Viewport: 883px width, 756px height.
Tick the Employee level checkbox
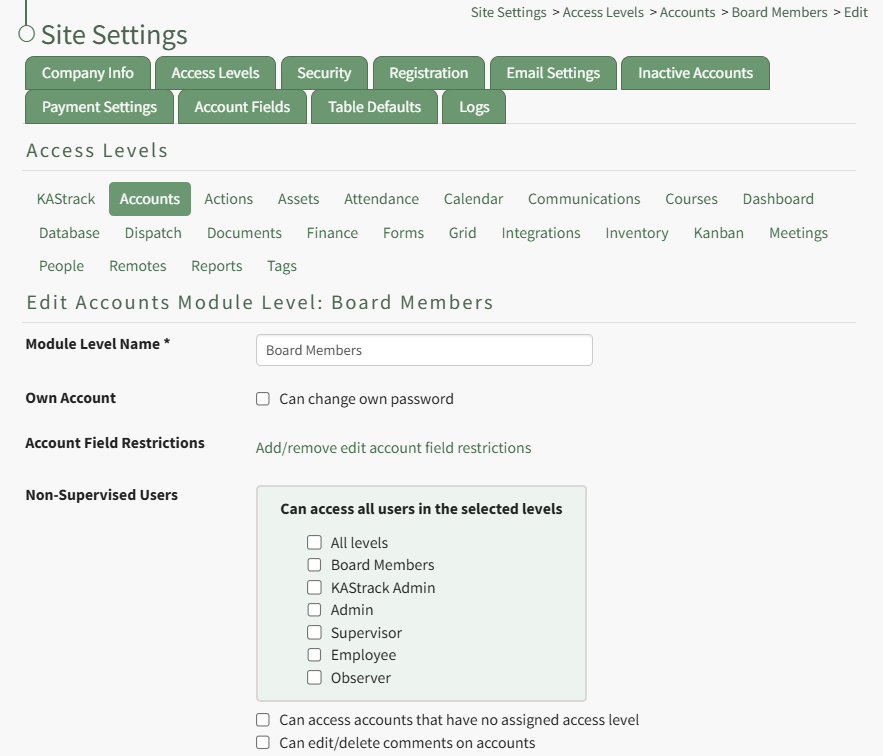pos(314,655)
